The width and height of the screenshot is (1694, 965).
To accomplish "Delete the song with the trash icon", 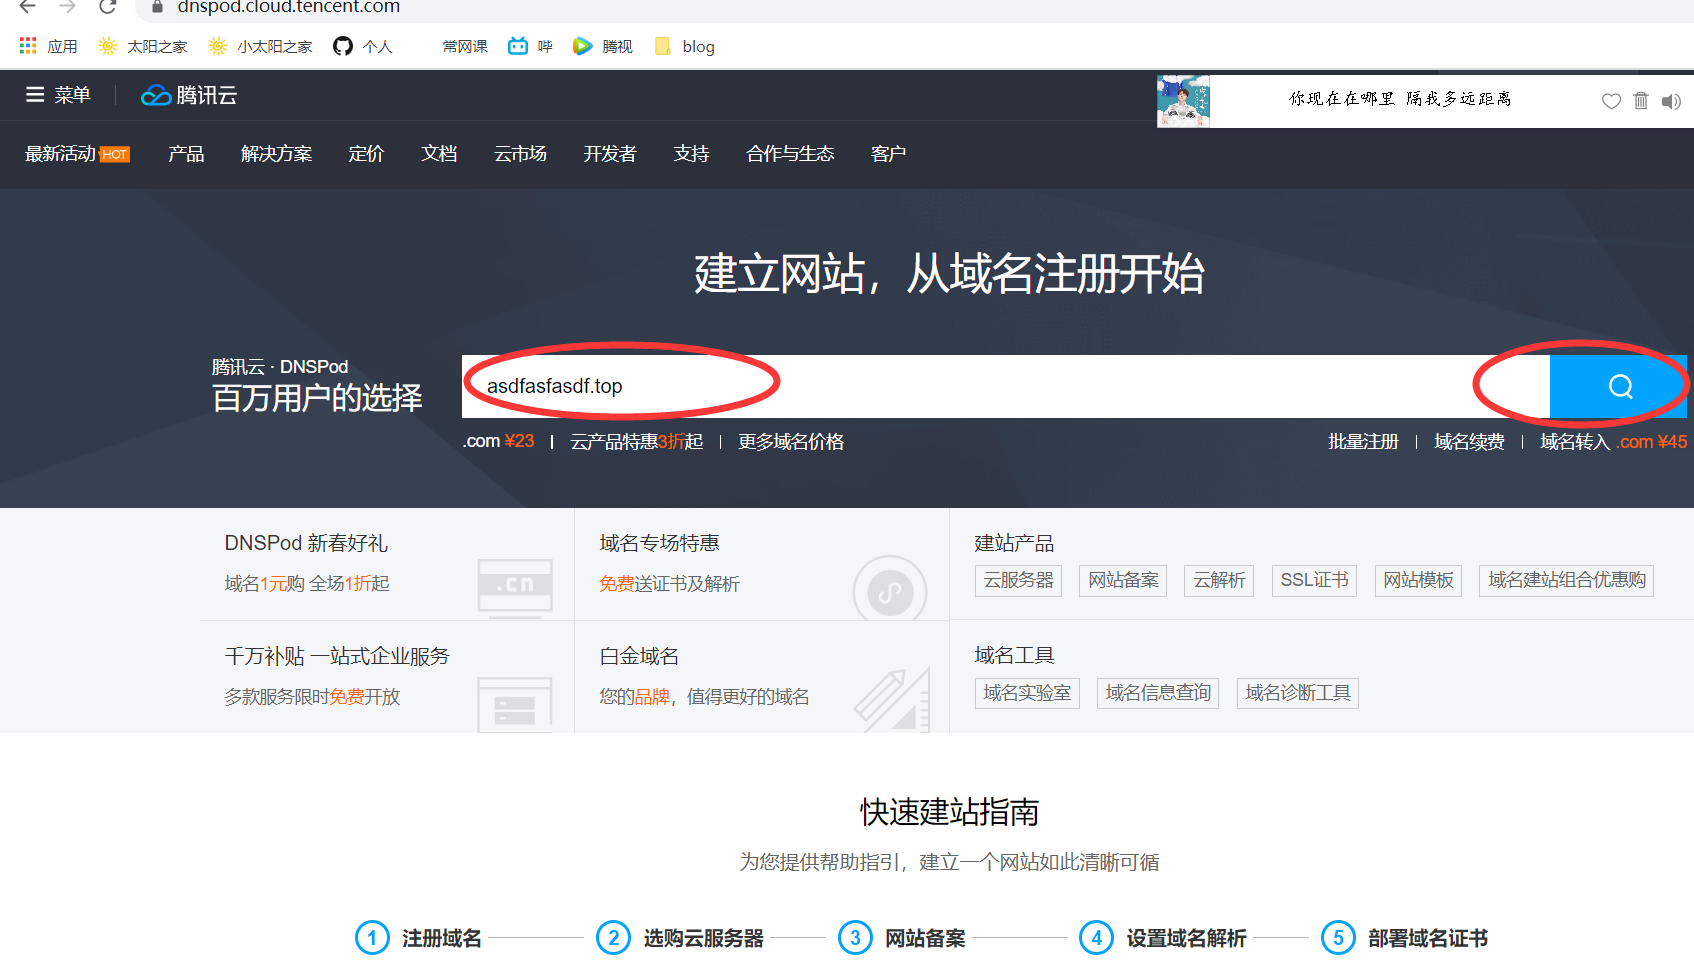I will click(1641, 101).
